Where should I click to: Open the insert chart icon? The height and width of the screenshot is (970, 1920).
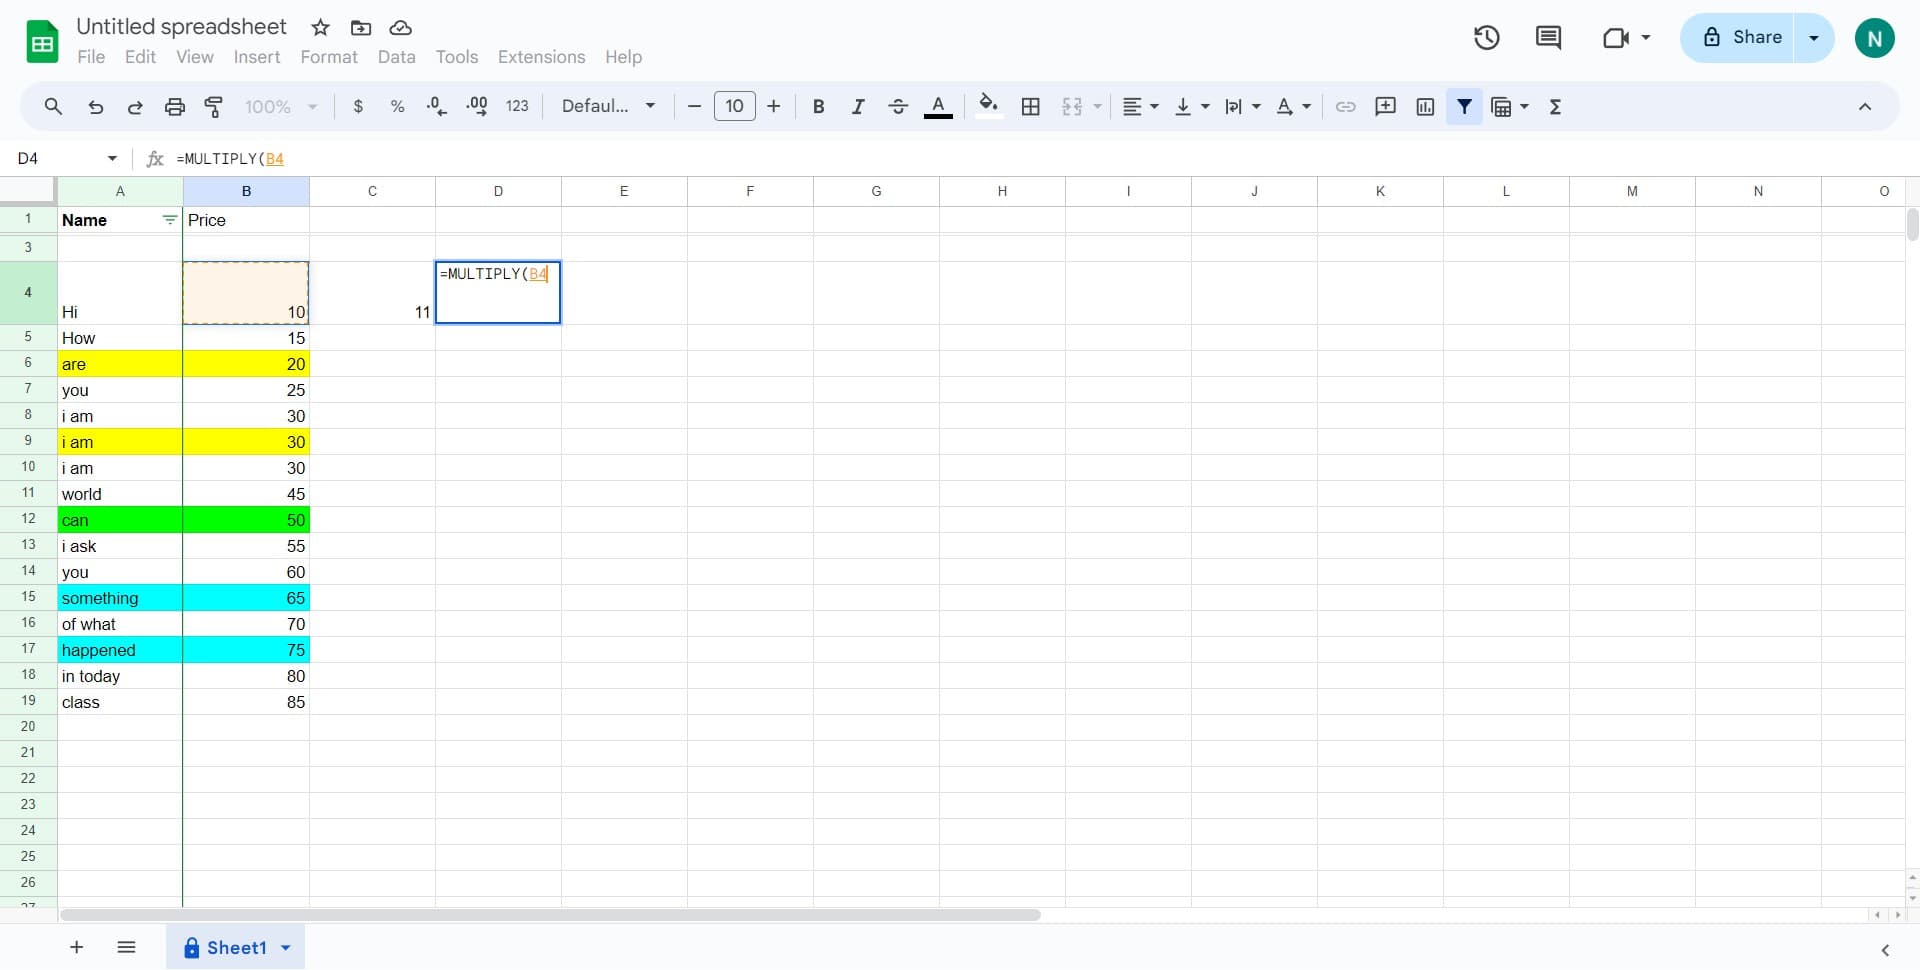pyautogui.click(x=1425, y=106)
